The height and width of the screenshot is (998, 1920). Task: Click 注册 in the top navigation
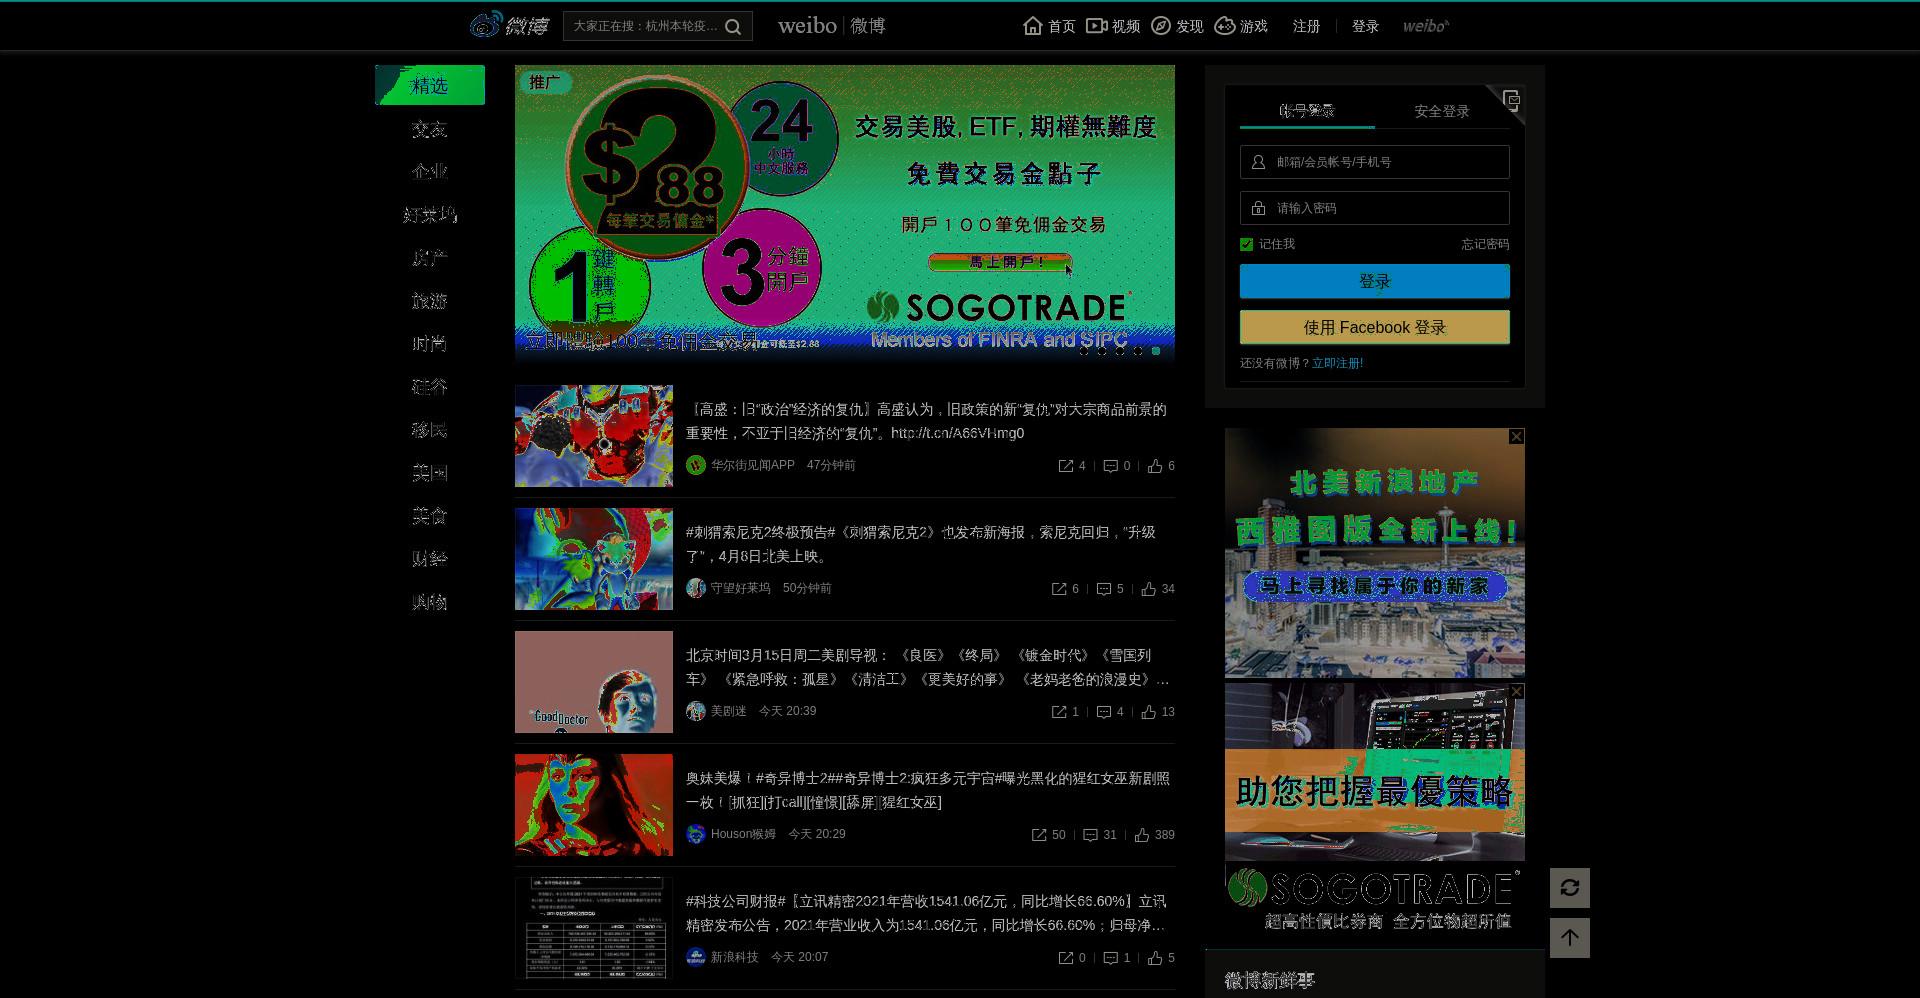point(1306,26)
